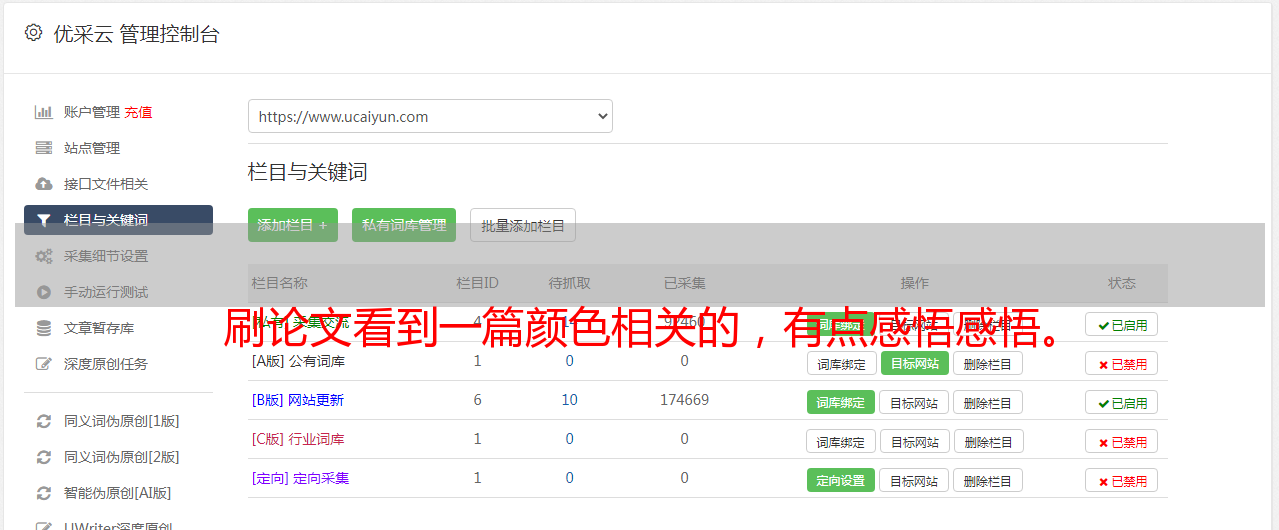Open the [定向] 定向采集 column link
The image size is (1279, 530).
coord(301,478)
